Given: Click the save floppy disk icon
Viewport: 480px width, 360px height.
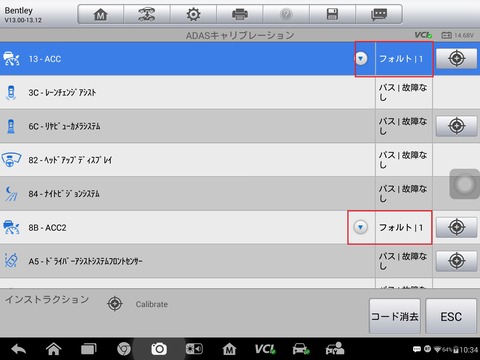Looking at the screenshot, I should 332,14.
